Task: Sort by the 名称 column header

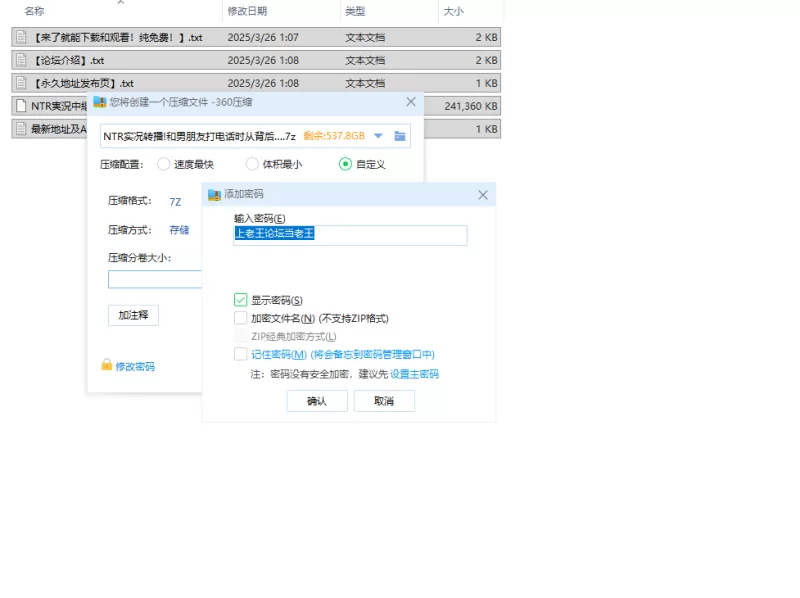Action: point(34,11)
